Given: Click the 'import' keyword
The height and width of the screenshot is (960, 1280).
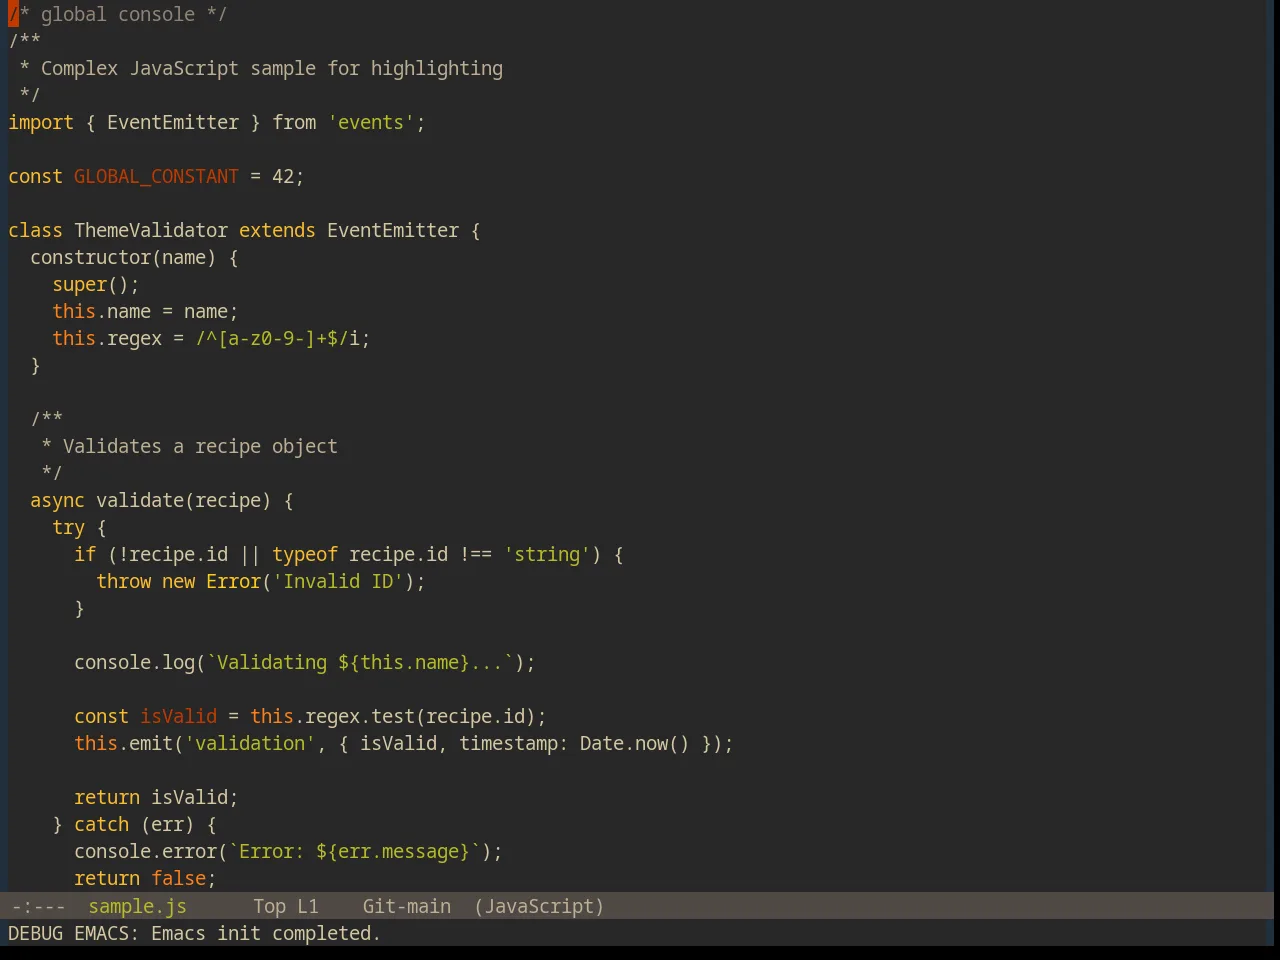Looking at the screenshot, I should pyautogui.click(x=41, y=122).
